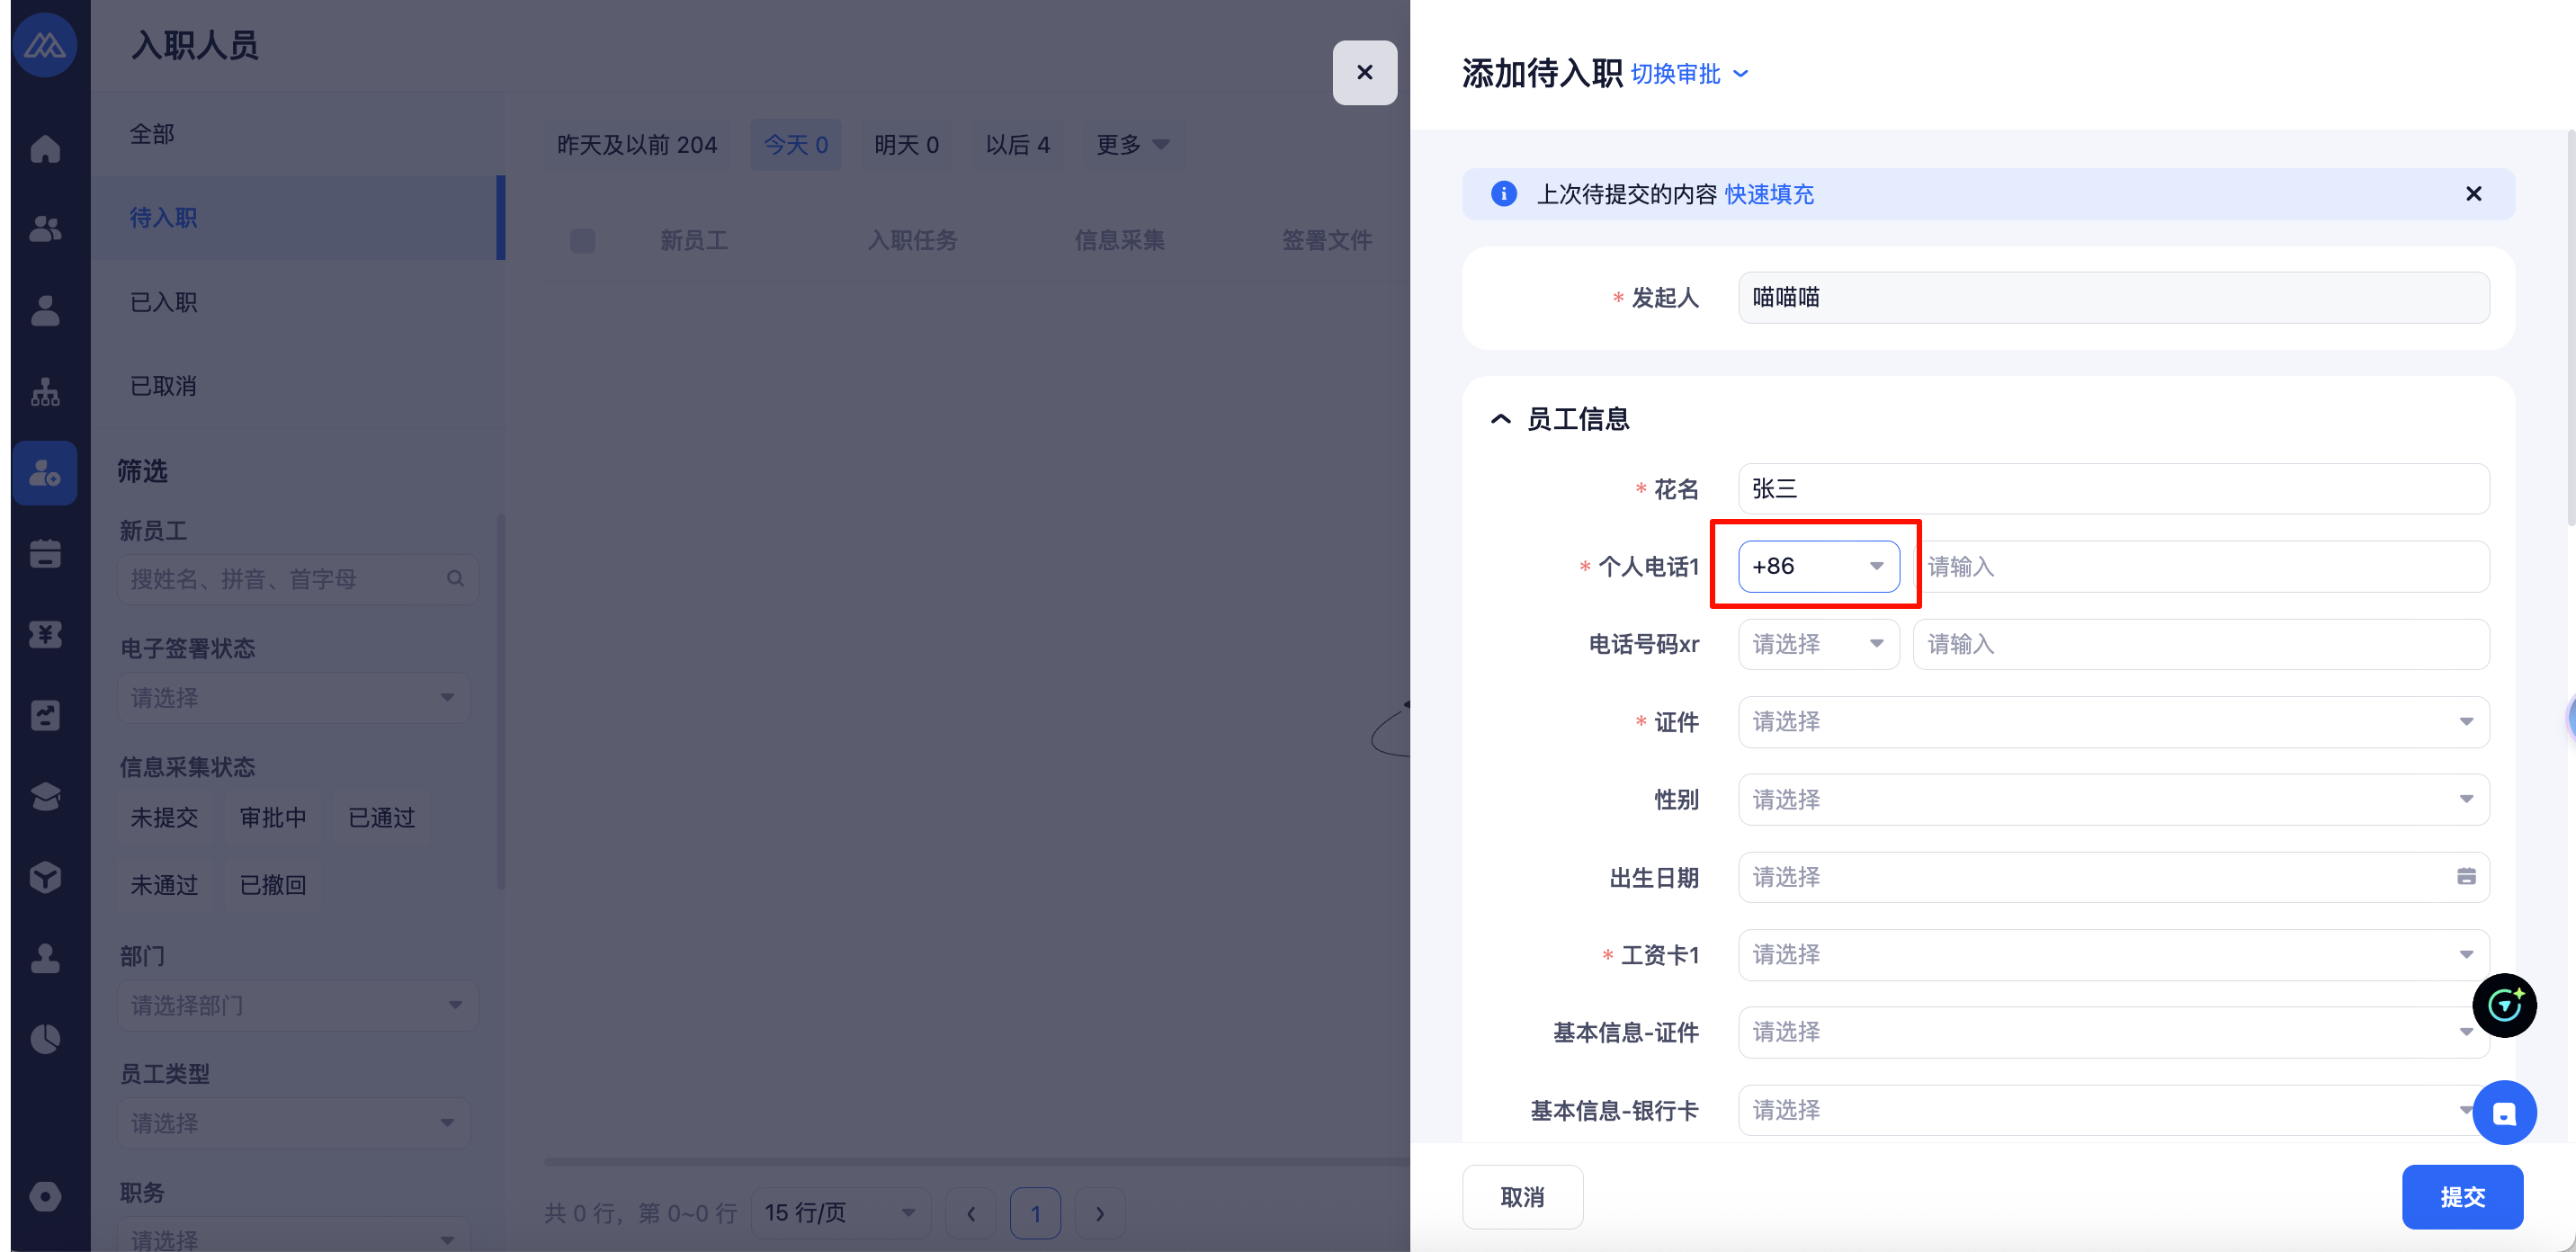
Task: Dismiss the 上次待提交的内容 notice banner
Action: pos(2473,194)
